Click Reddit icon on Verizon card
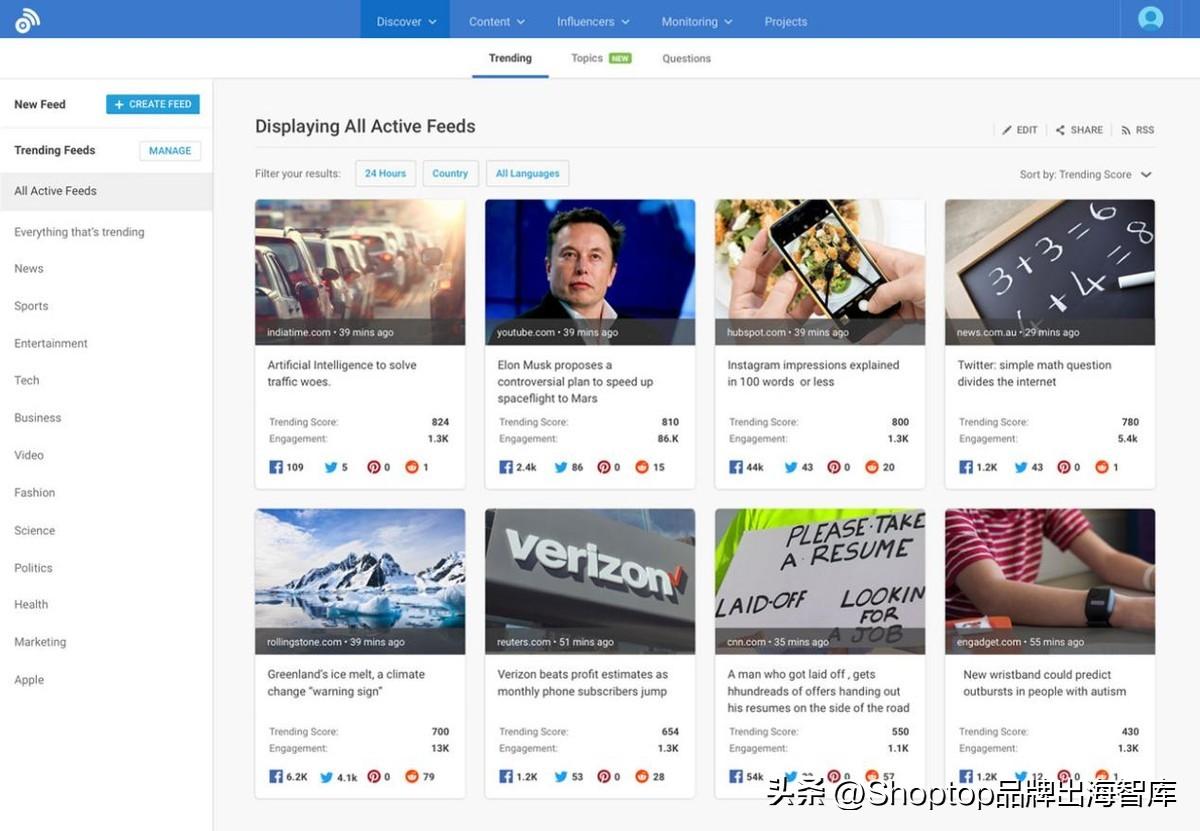The width and height of the screenshot is (1200, 831). coord(642,776)
